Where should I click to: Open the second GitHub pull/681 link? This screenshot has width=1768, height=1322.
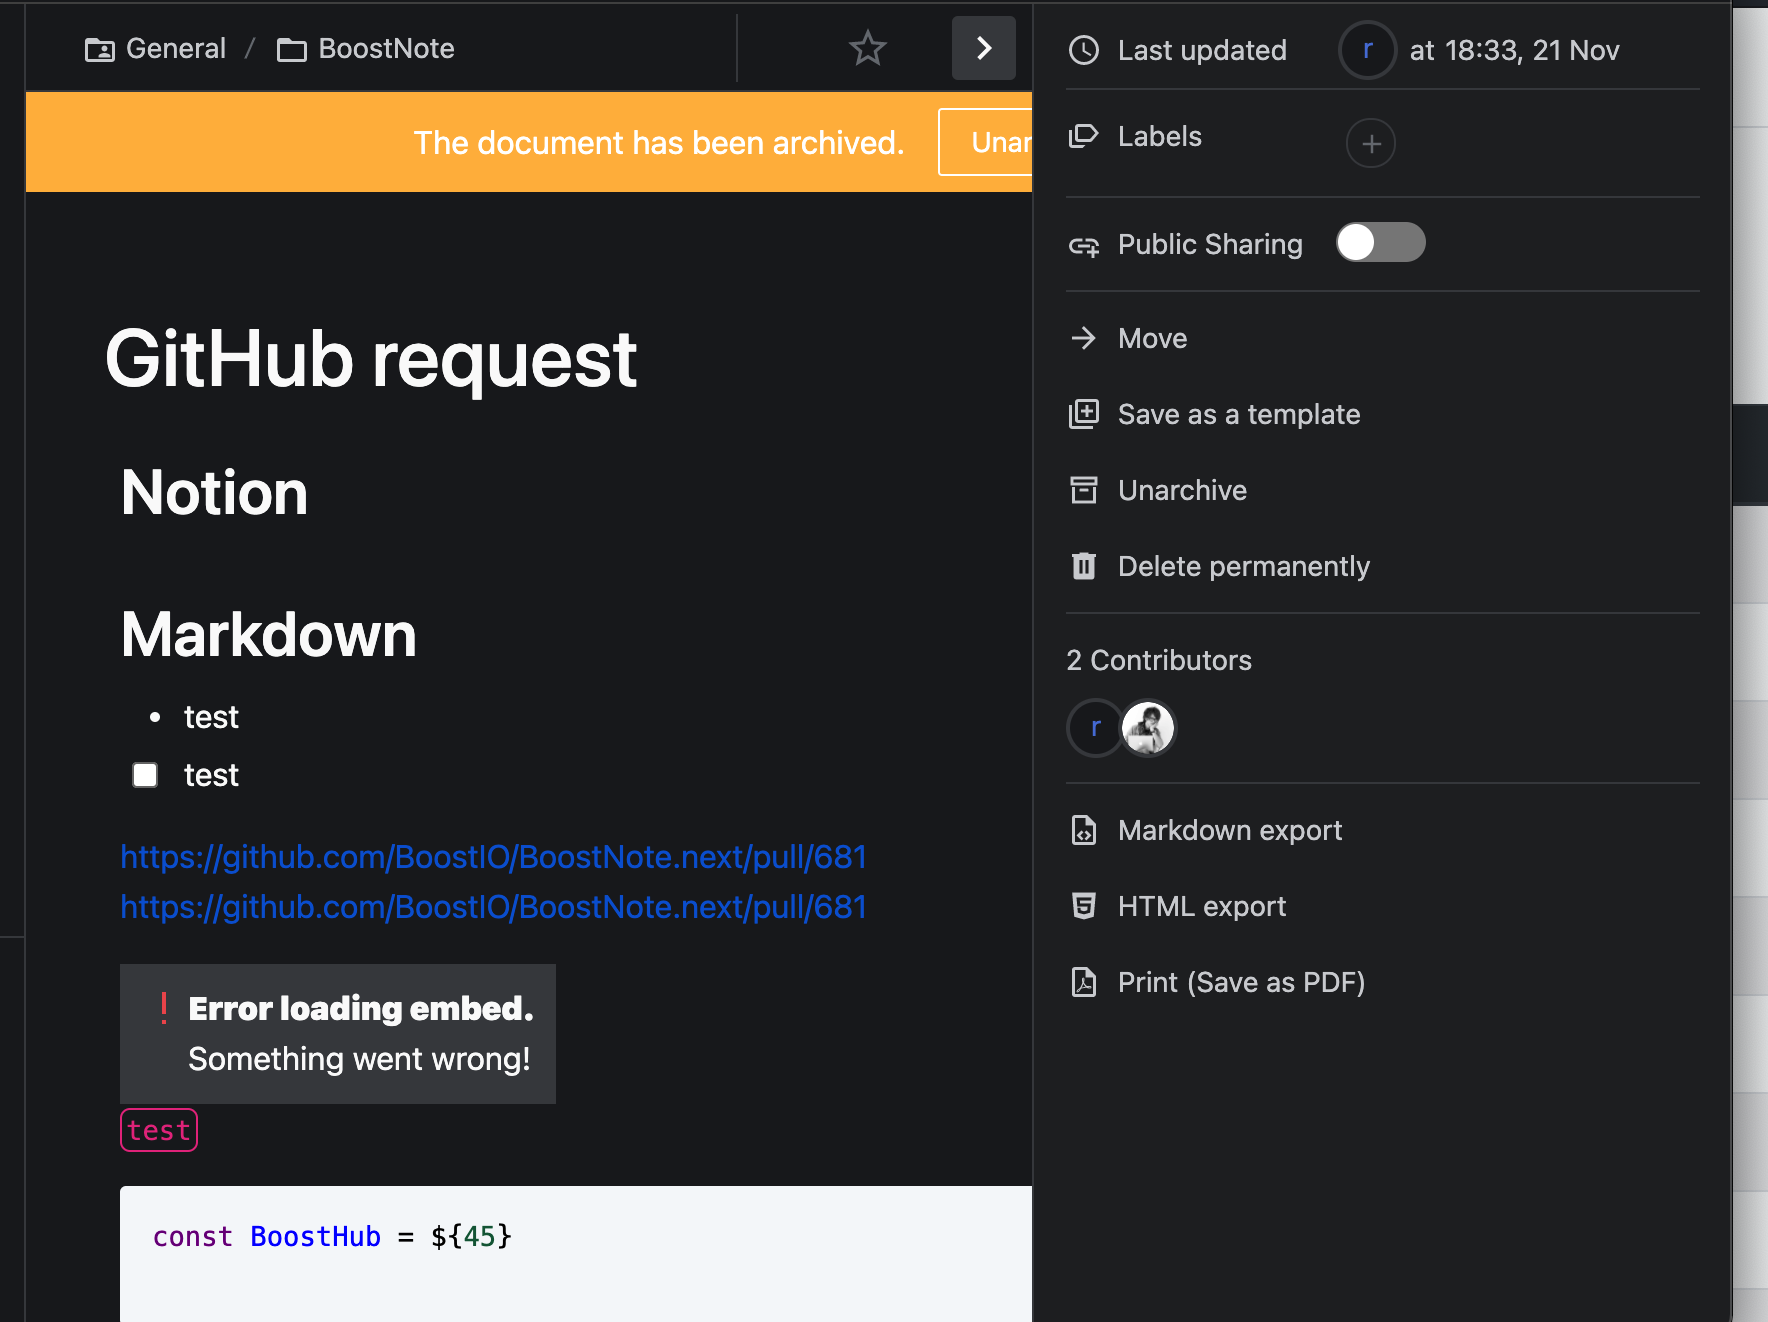[493, 907]
